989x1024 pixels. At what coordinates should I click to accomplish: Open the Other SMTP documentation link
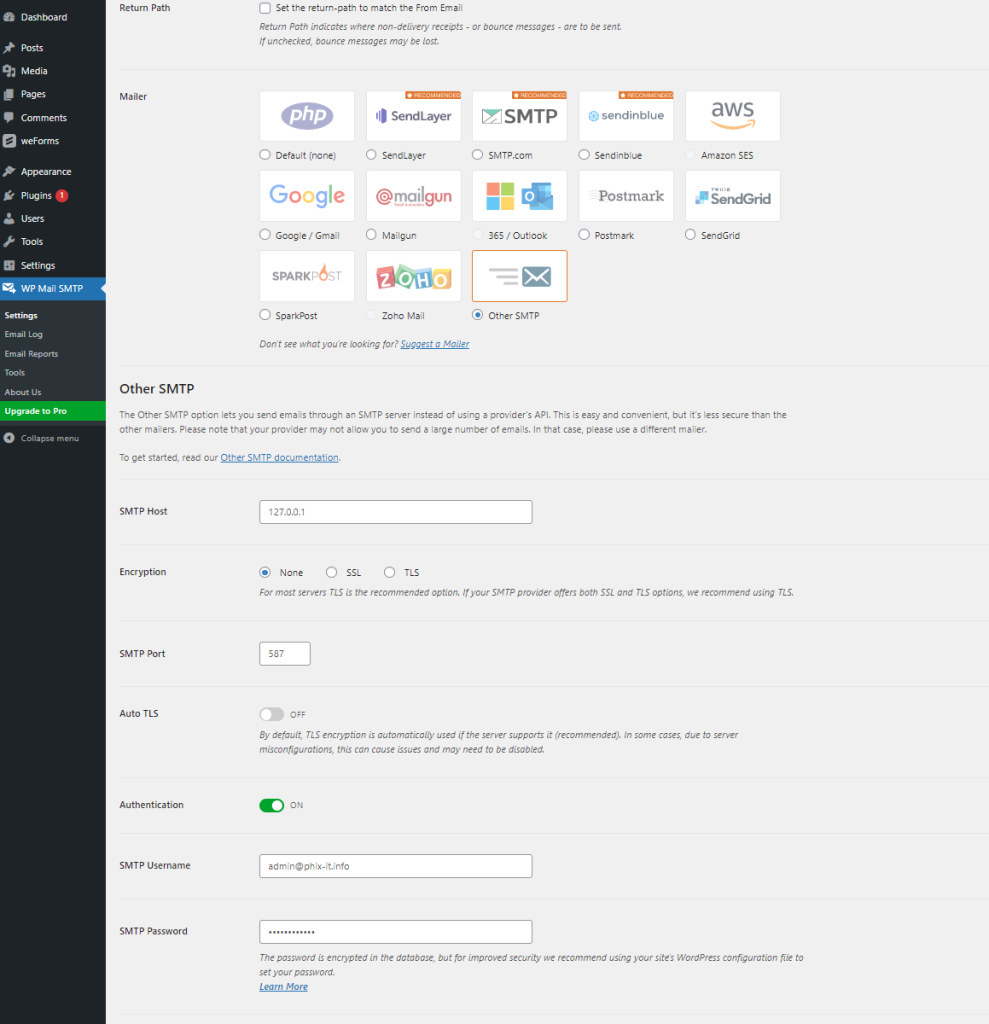[280, 458]
